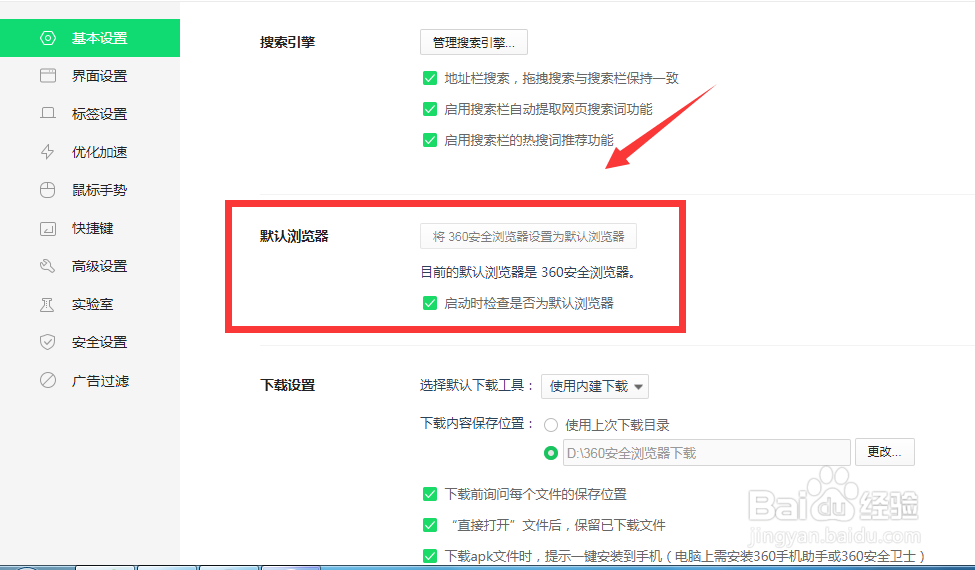Uncheck 启动时检查是否为默认浏览器

click(x=430, y=303)
